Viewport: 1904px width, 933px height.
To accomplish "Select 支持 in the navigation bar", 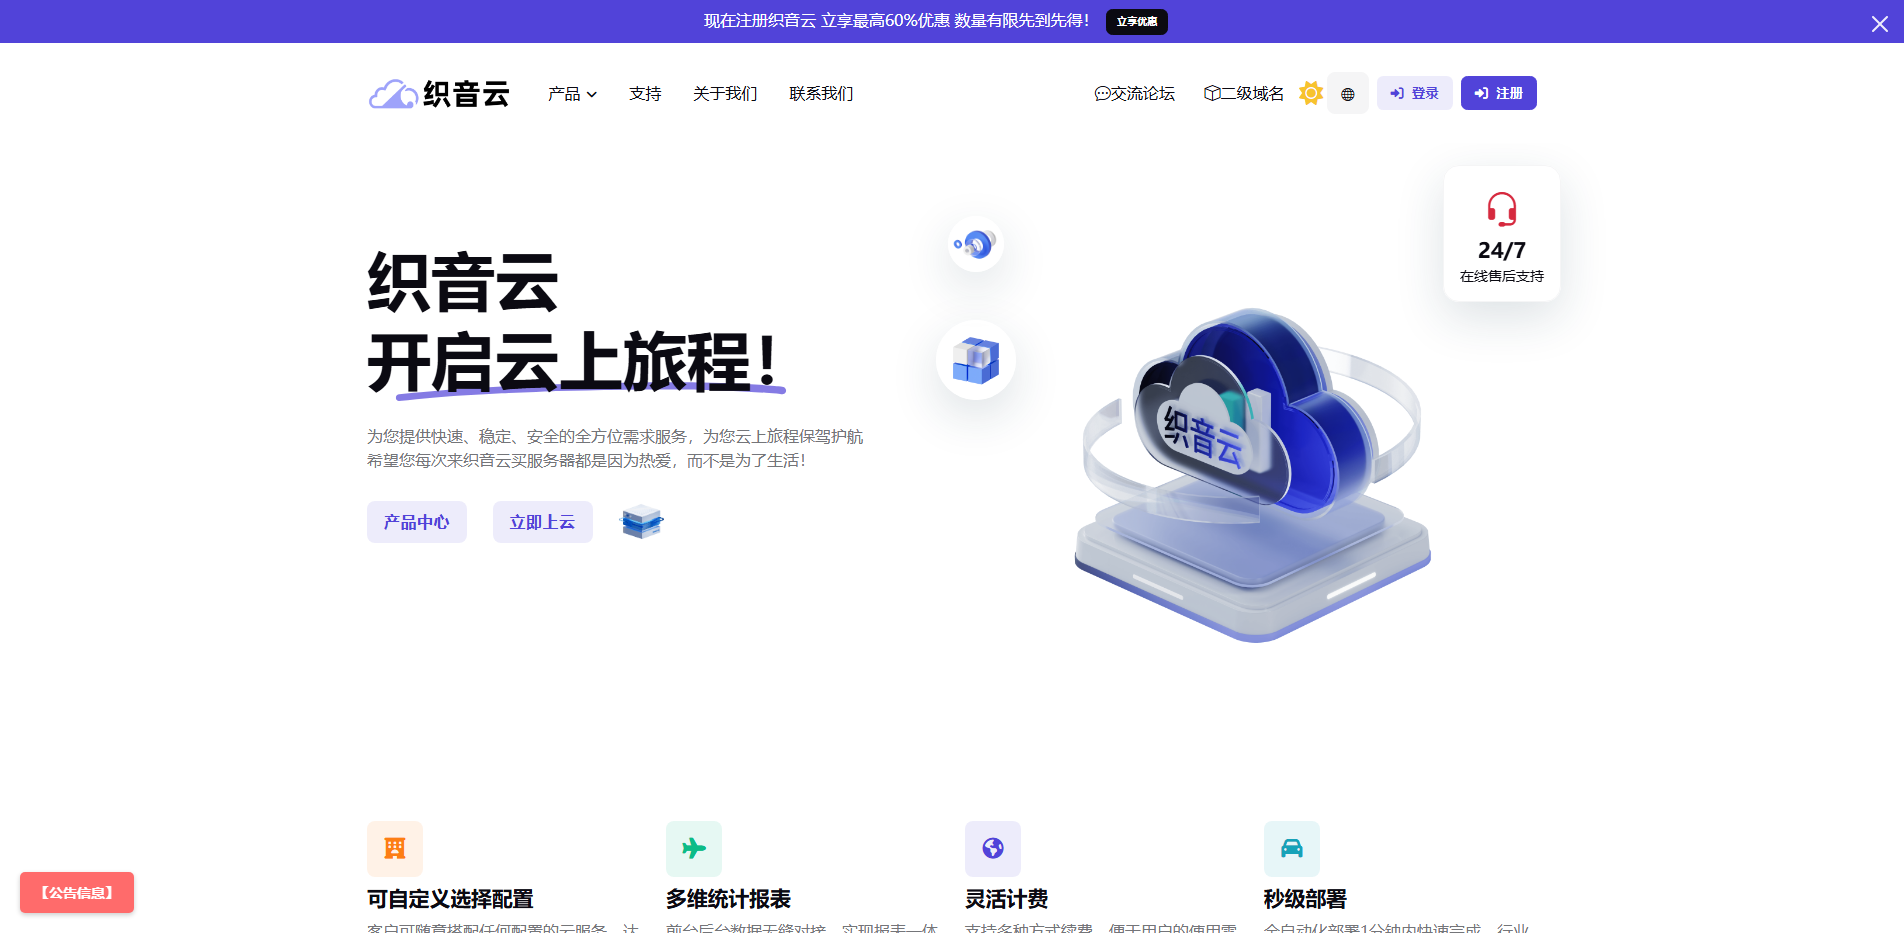I will tap(645, 93).
